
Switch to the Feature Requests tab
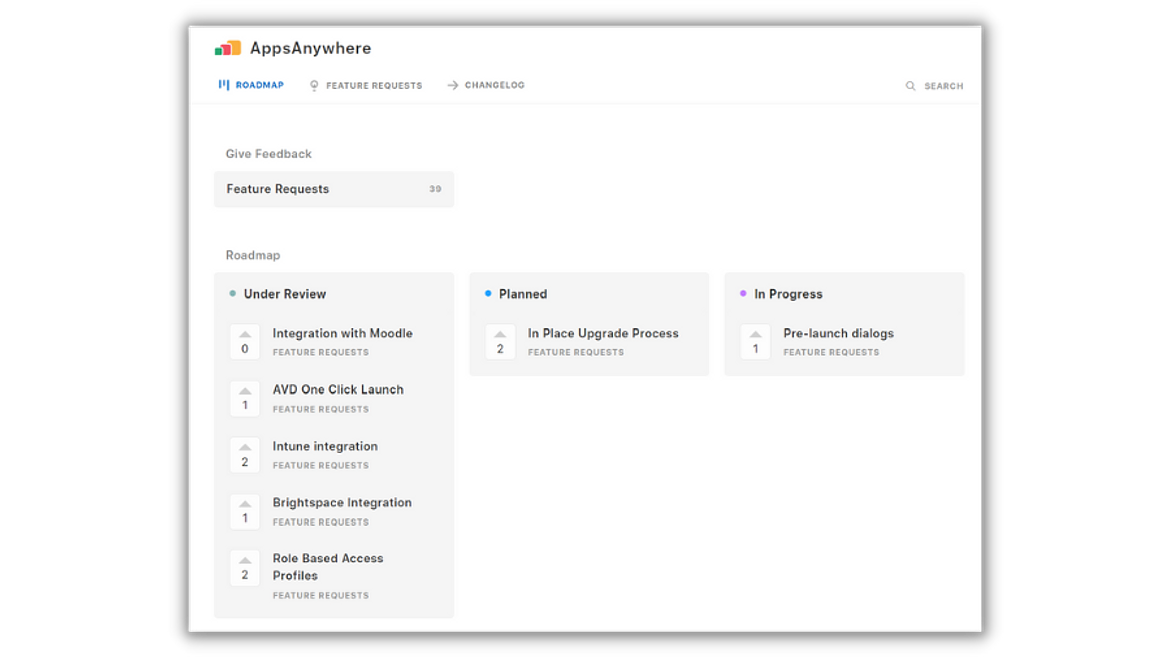[366, 86]
